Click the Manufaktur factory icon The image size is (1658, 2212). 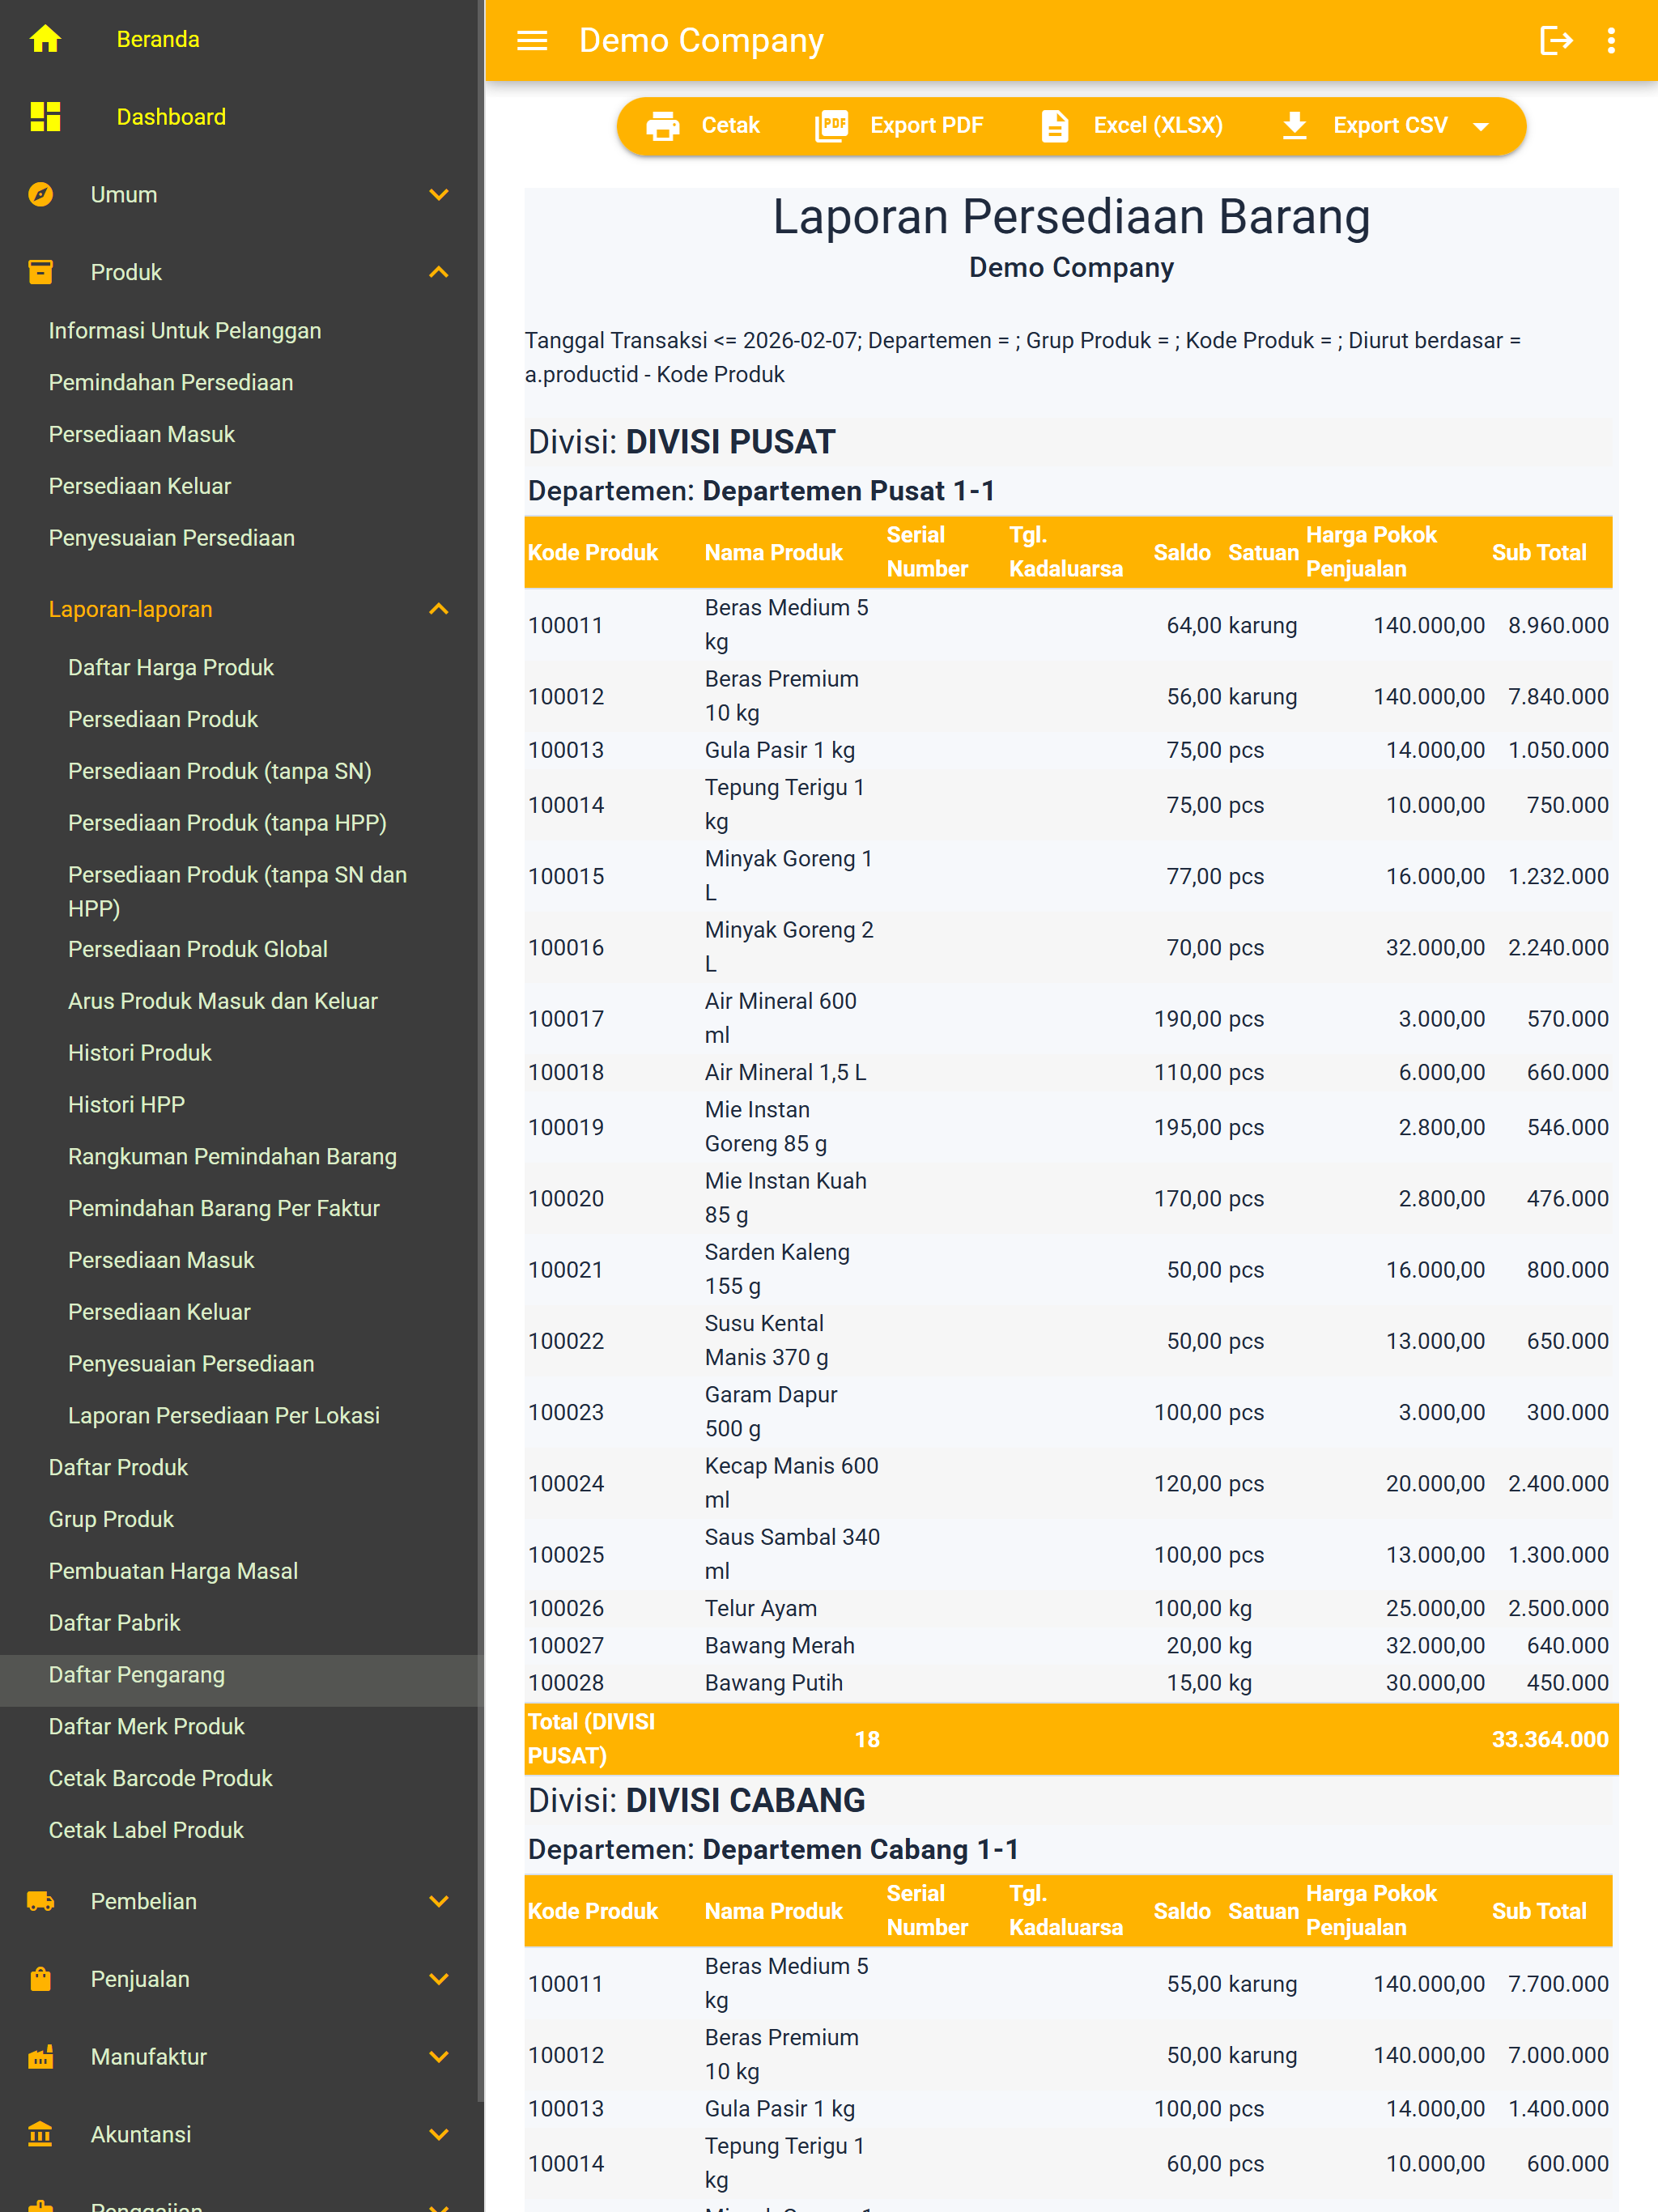click(41, 2057)
